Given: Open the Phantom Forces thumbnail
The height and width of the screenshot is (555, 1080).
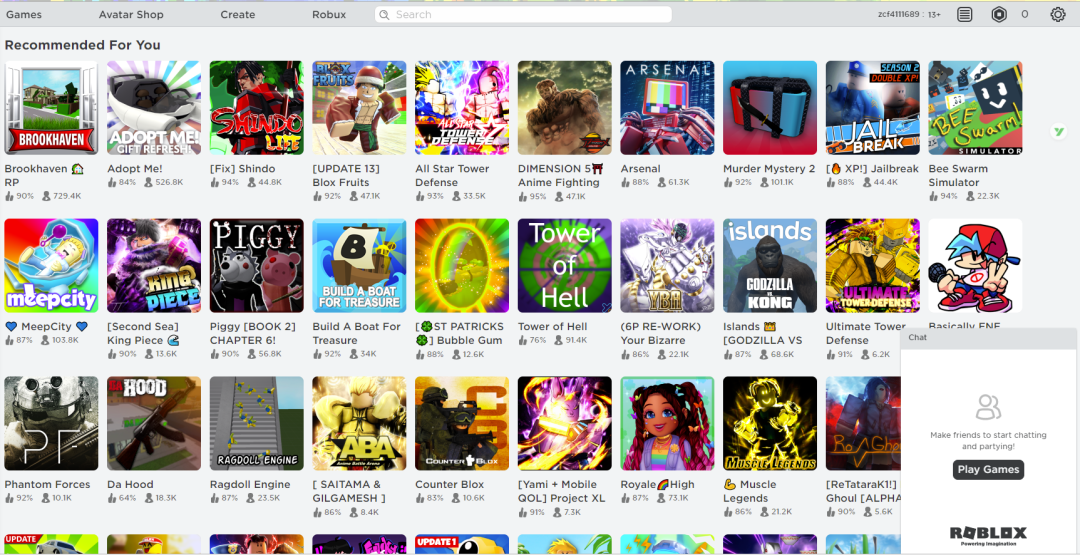Looking at the screenshot, I should coord(51,423).
